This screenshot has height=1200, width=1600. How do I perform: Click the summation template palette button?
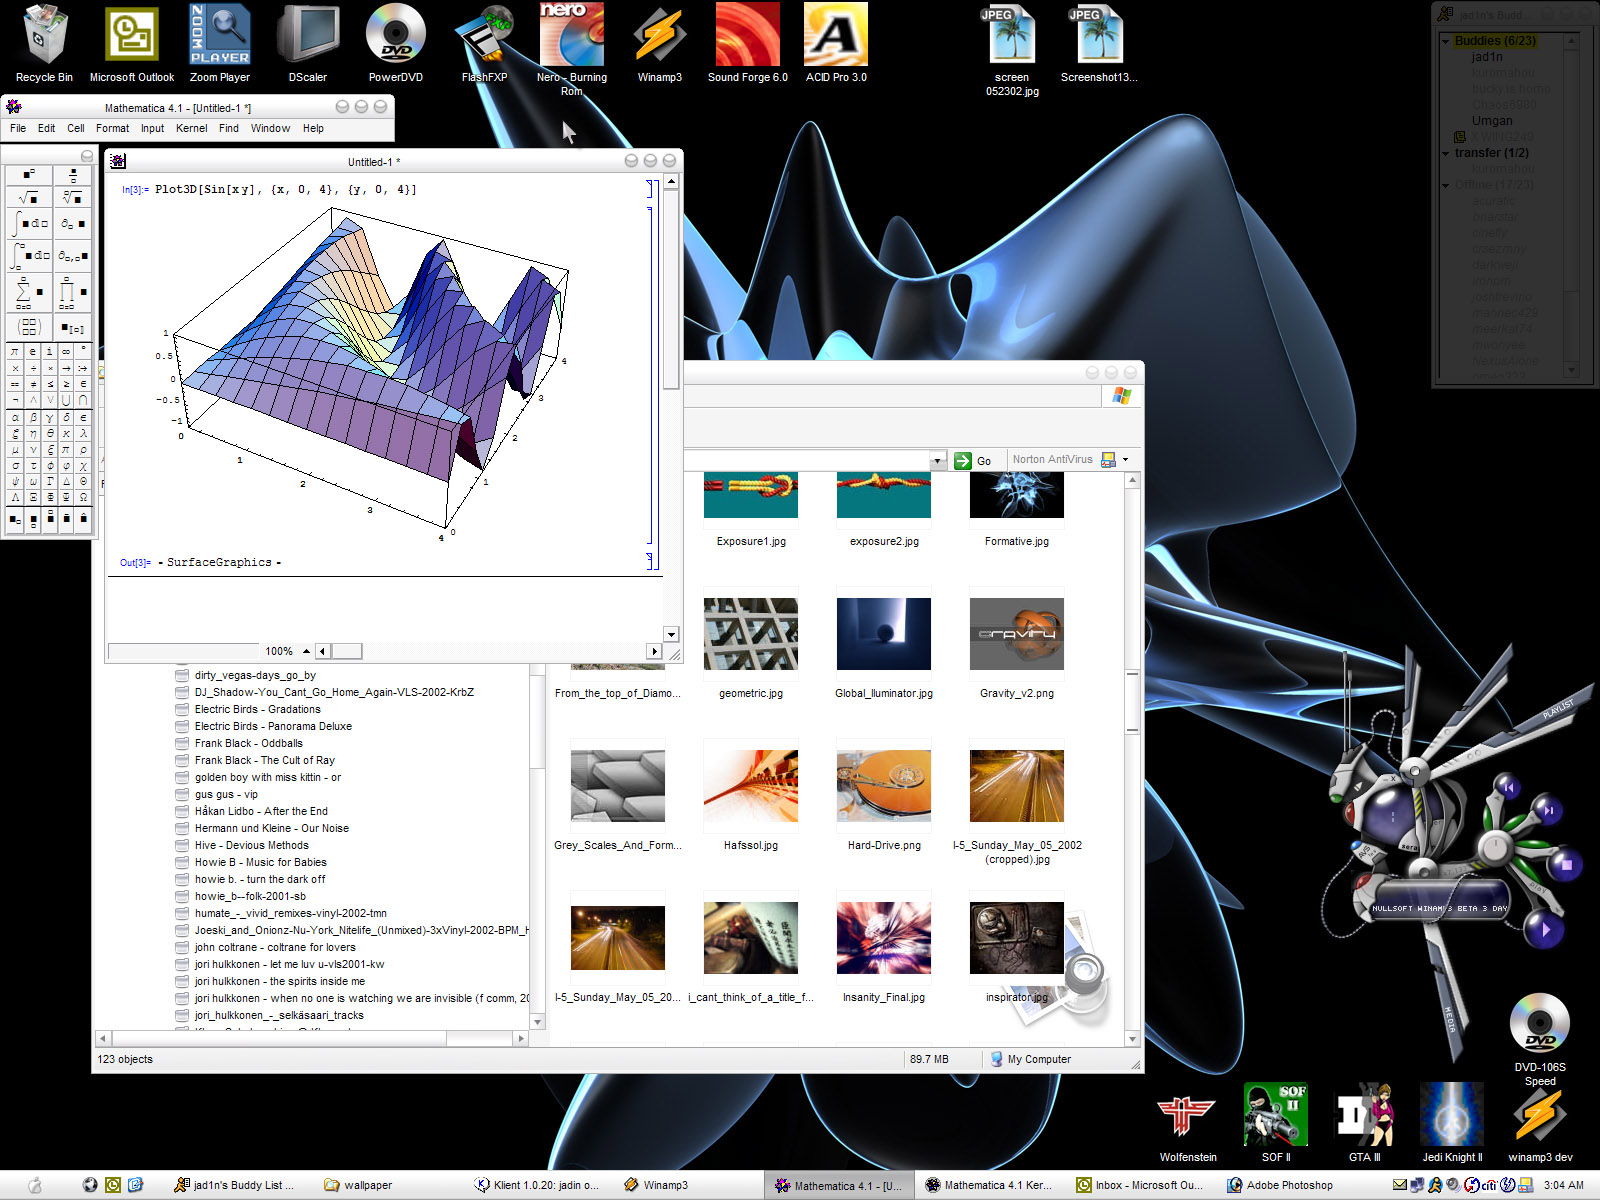tap(27, 292)
